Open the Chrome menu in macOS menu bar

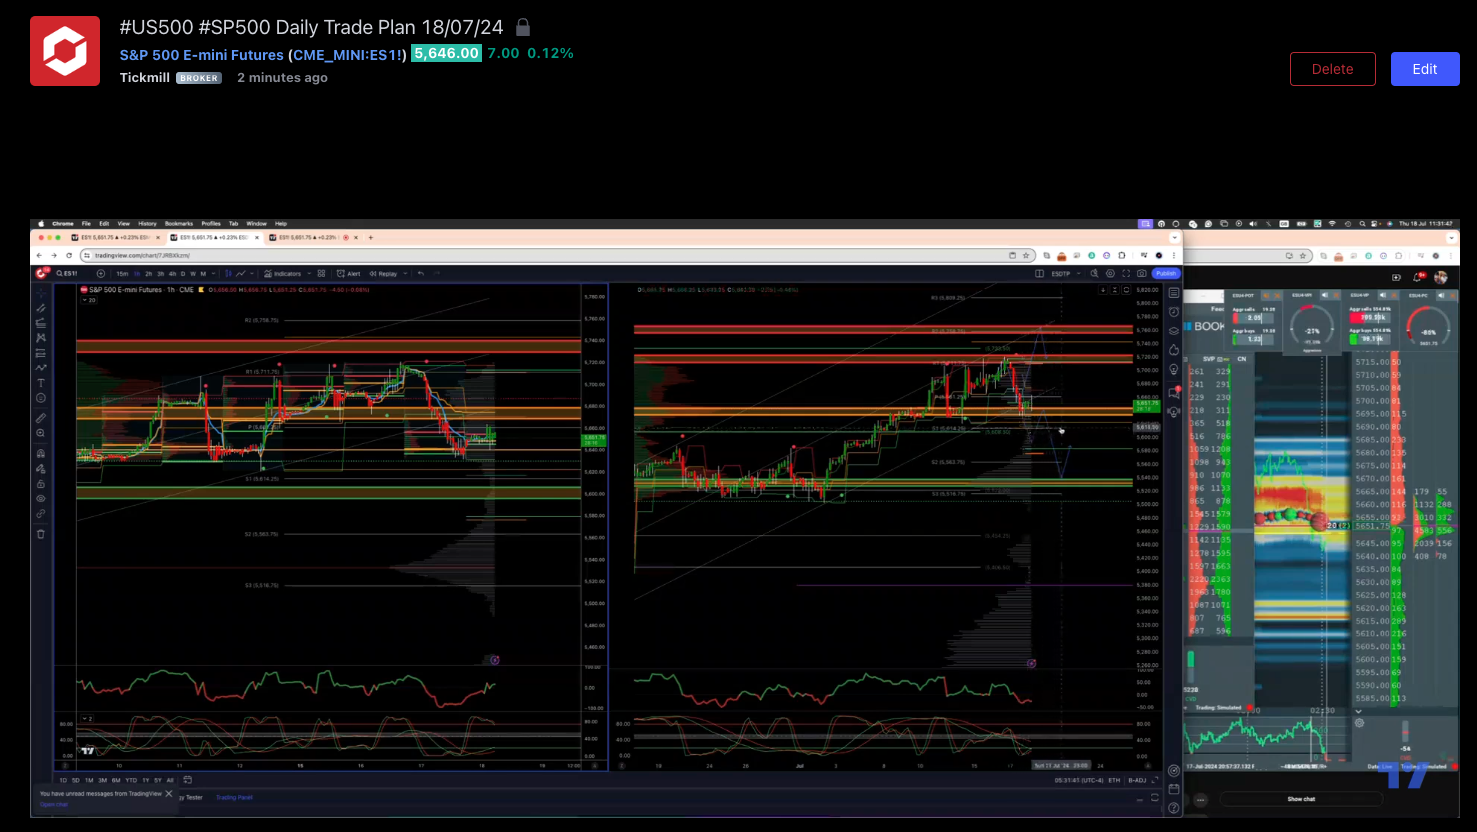[63, 224]
